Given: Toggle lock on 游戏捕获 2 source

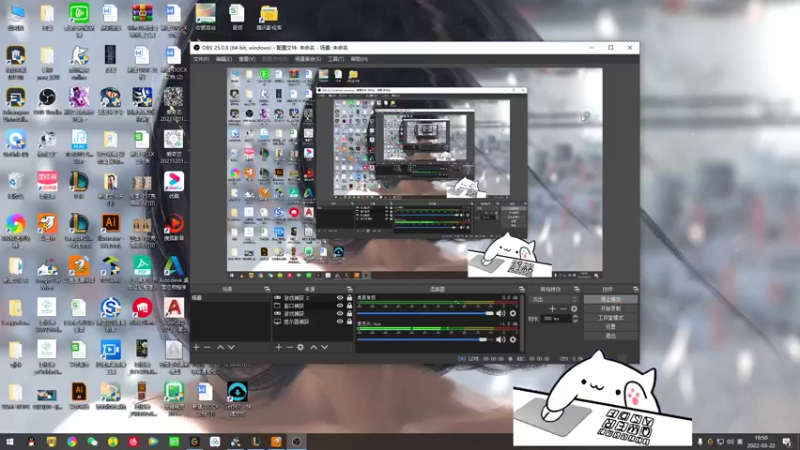Looking at the screenshot, I should (349, 297).
